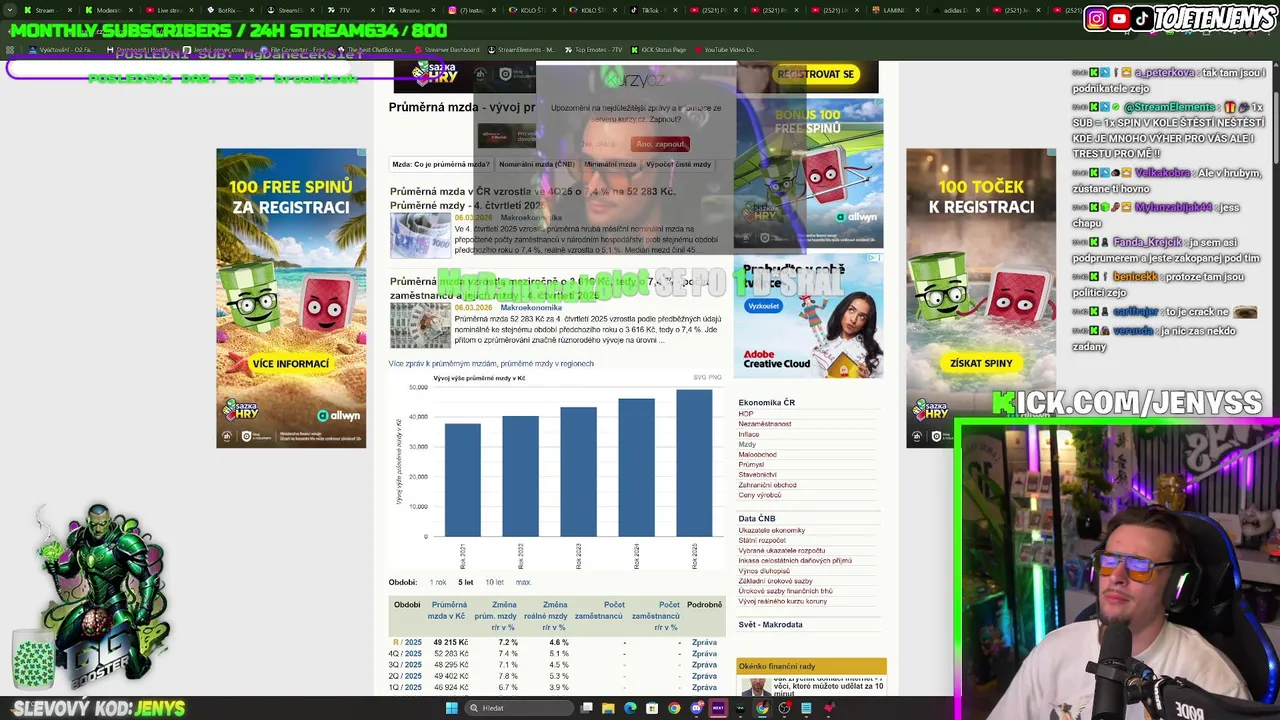This screenshot has width=1280, height=720.
Task: Open the Sazka Hry logo in the top banner
Action: click(x=436, y=74)
